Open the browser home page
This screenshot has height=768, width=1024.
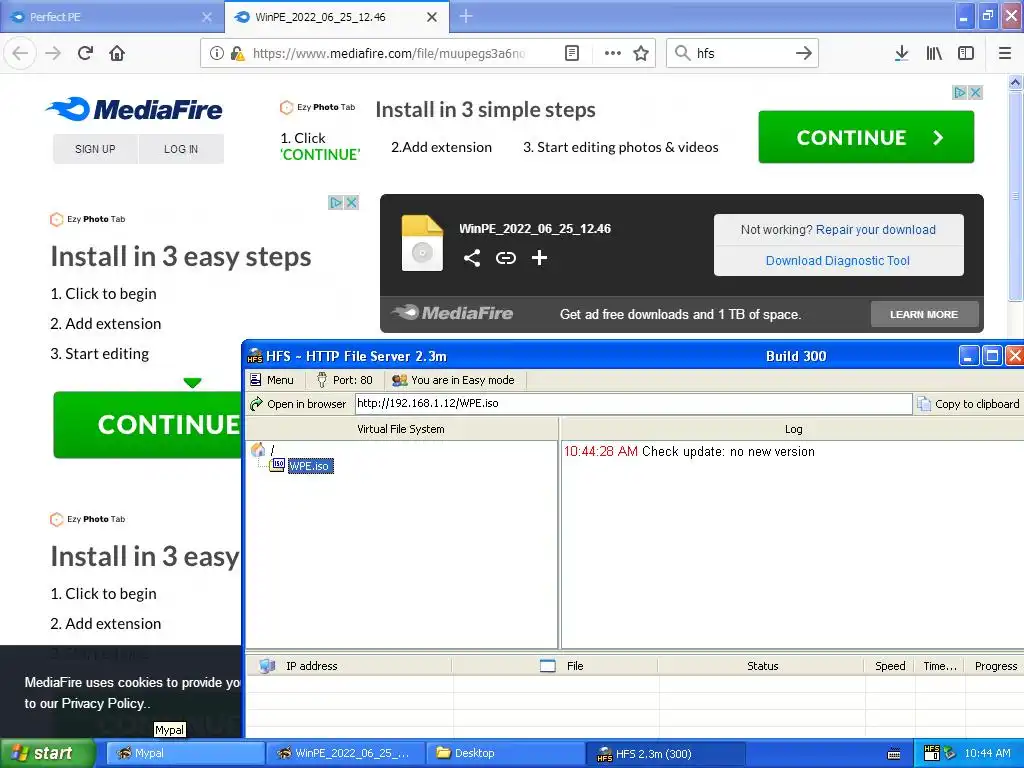click(x=117, y=53)
